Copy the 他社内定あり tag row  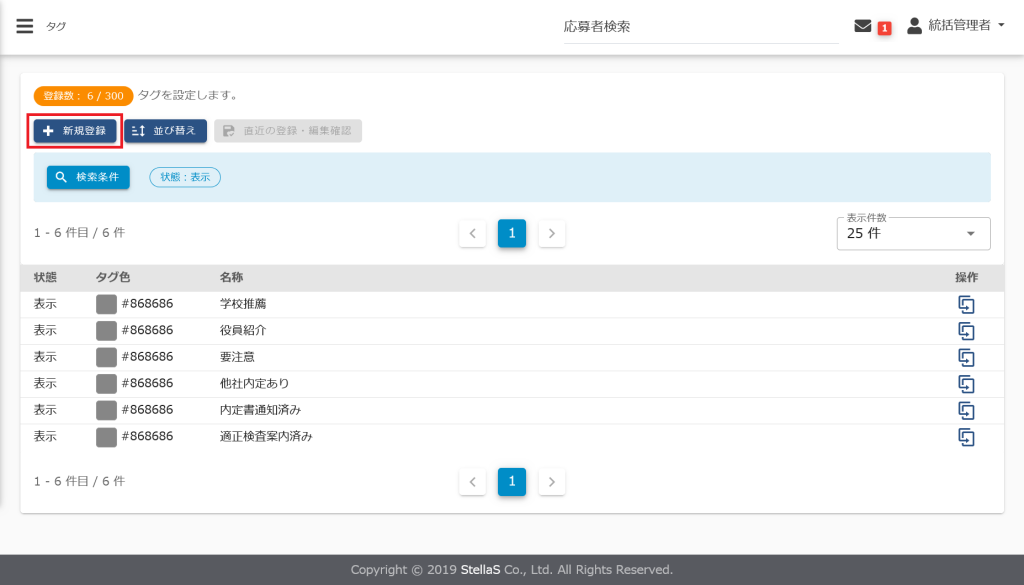tap(966, 384)
